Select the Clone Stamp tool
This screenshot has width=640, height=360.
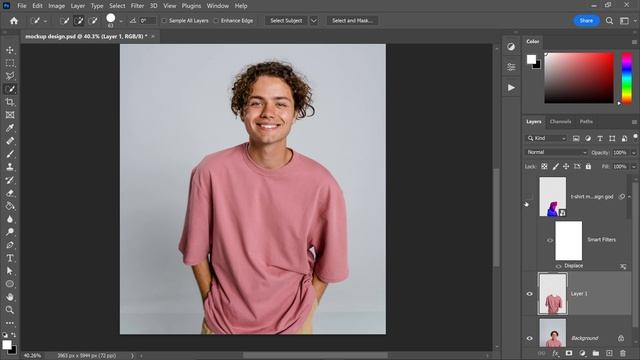point(10,167)
